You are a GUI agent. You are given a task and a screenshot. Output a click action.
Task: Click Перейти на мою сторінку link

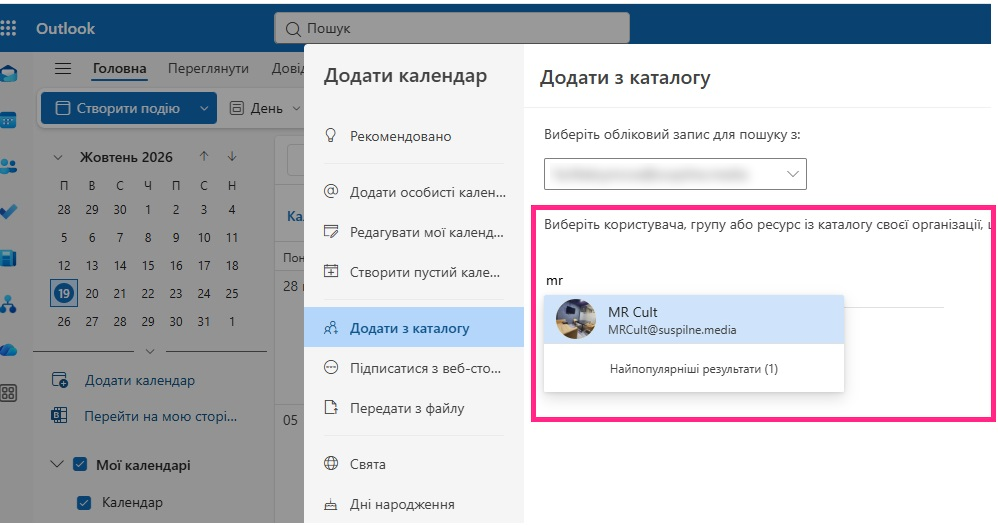[160, 416]
